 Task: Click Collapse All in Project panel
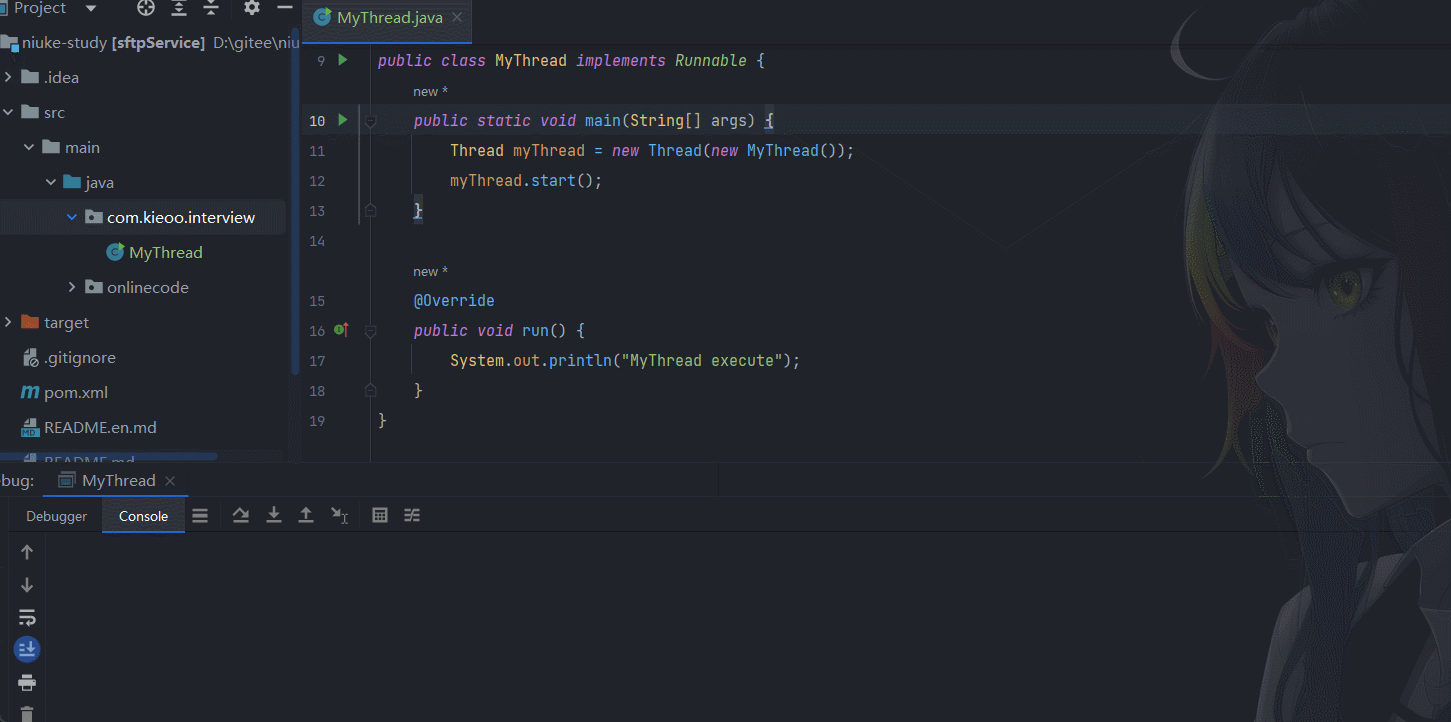tap(211, 8)
